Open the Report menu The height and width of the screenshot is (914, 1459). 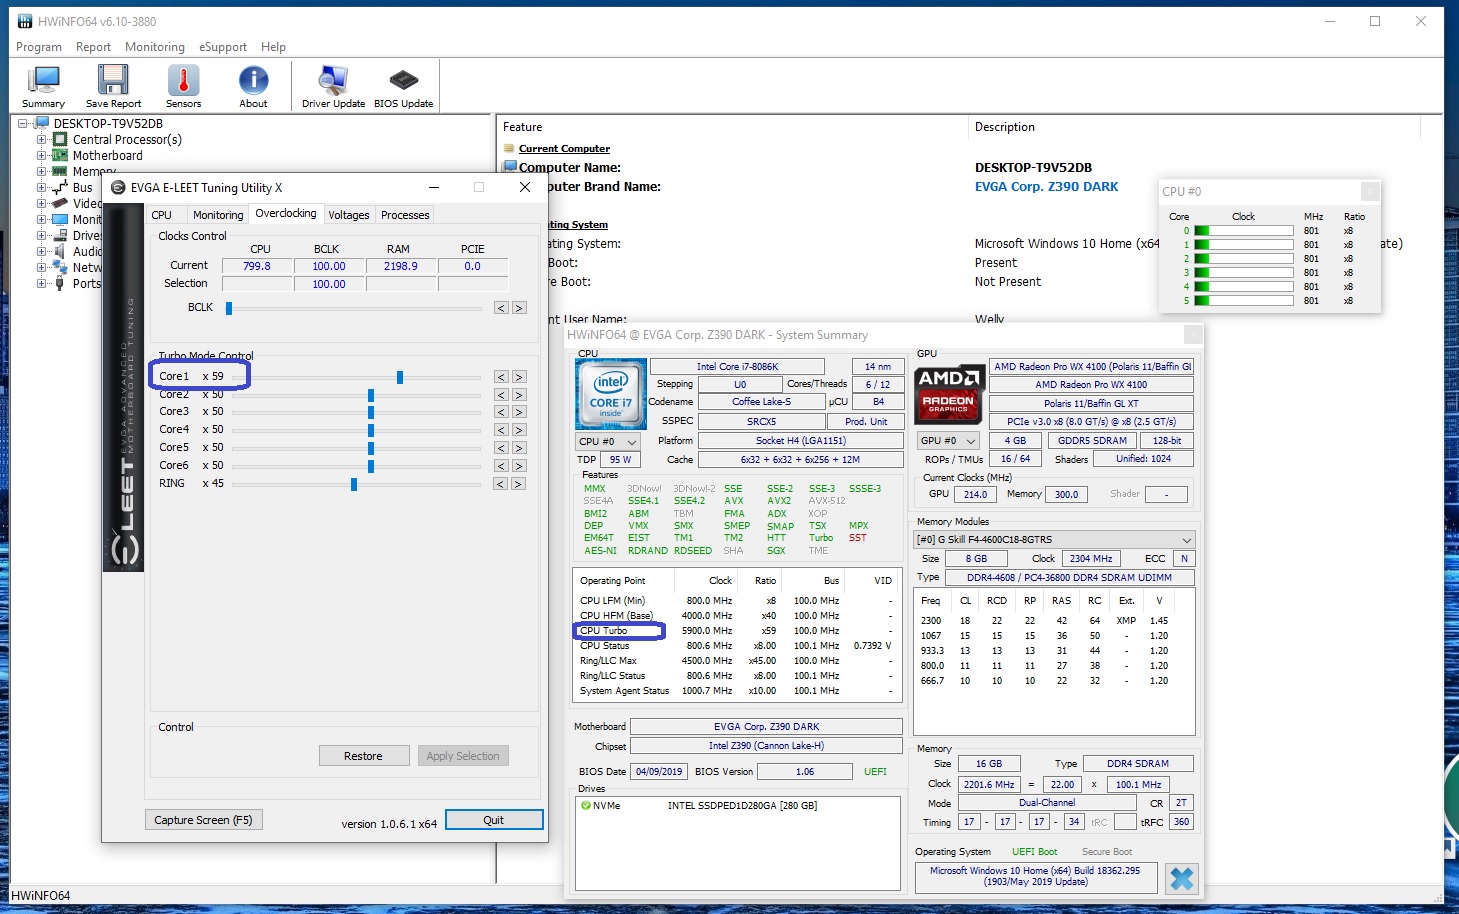[x=93, y=47]
